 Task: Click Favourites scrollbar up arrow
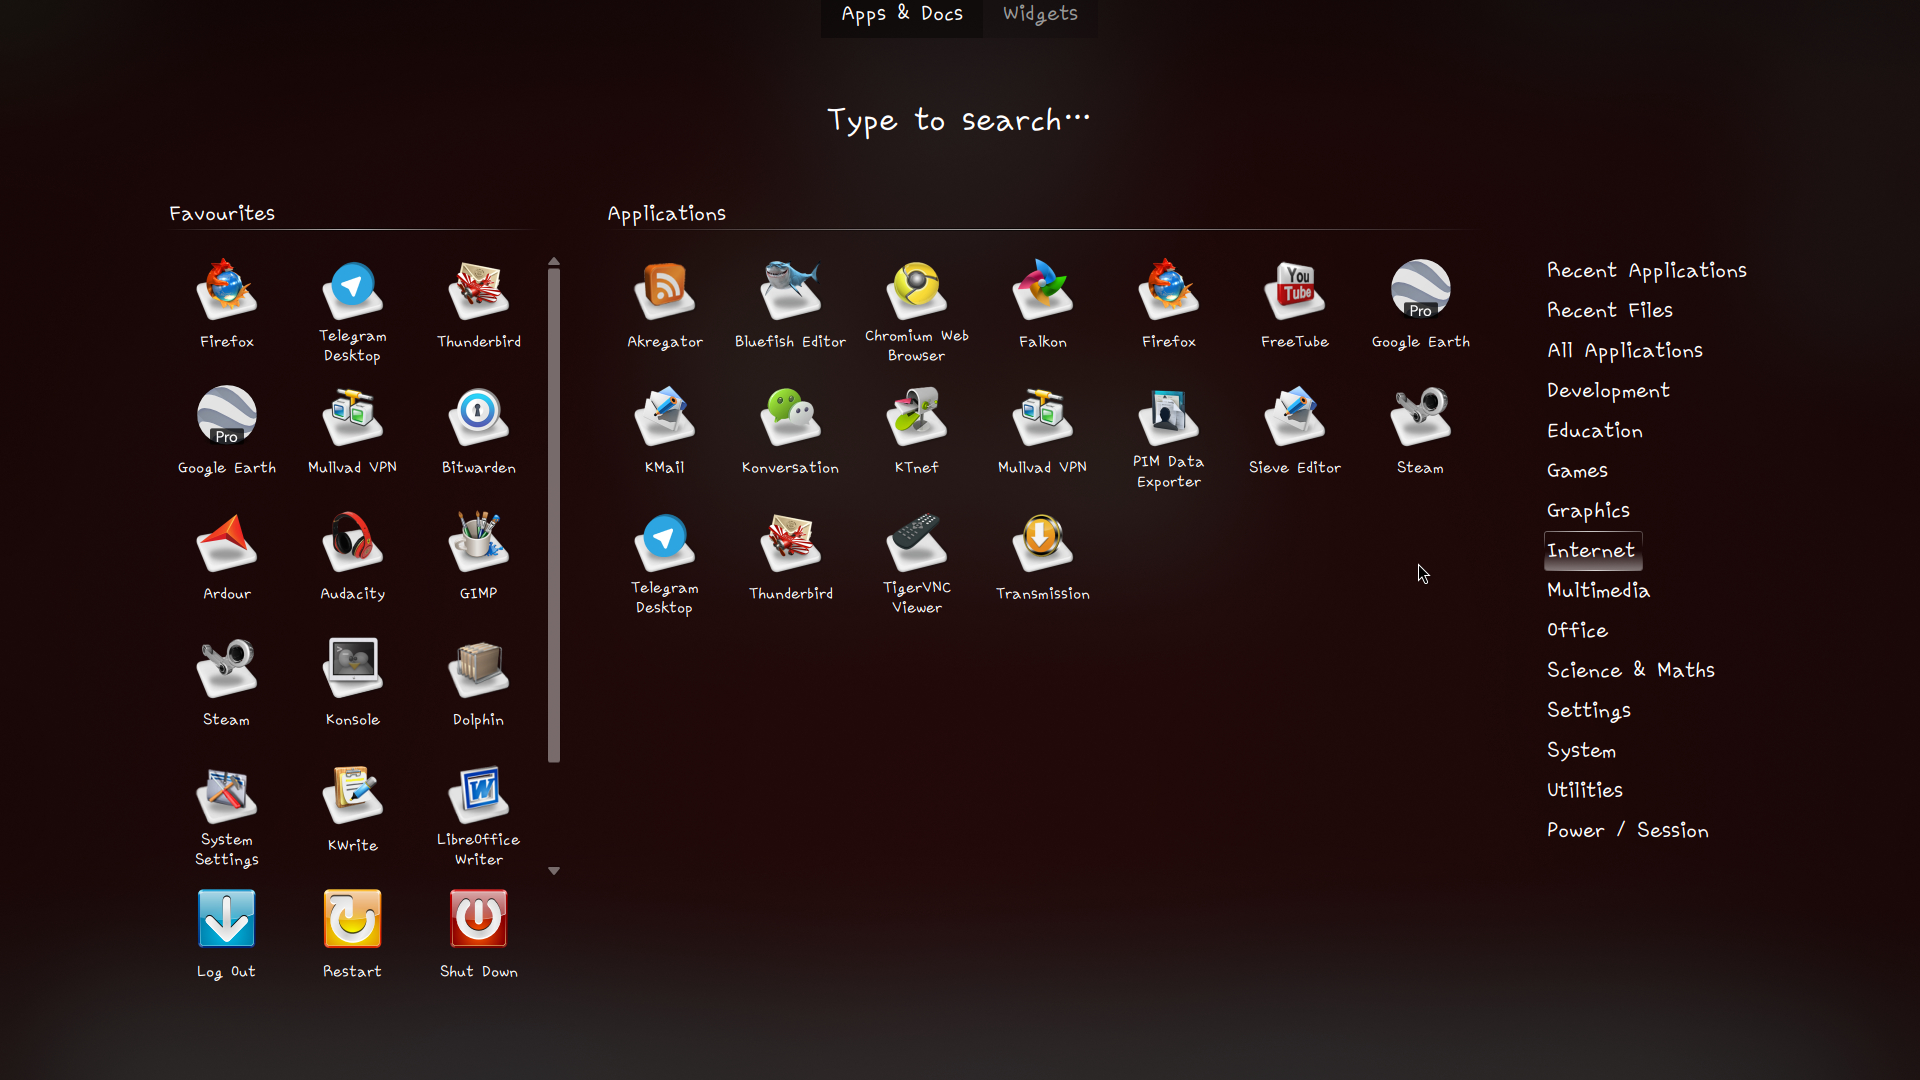554,262
